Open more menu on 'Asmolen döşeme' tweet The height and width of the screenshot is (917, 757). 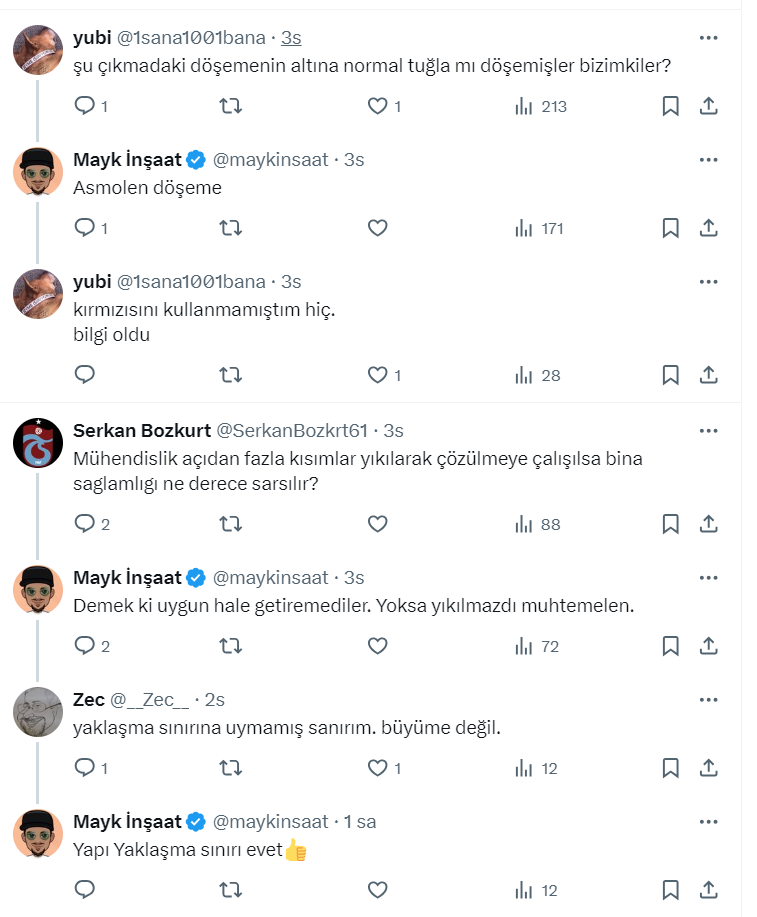(x=708, y=159)
